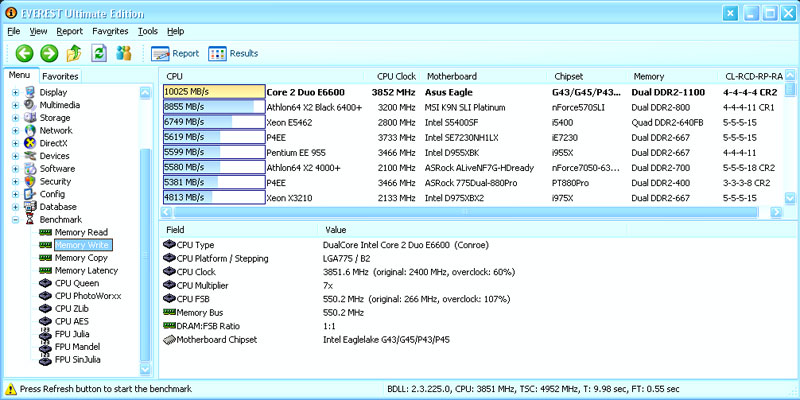Click the green Back arrow toolbar icon

(24, 53)
